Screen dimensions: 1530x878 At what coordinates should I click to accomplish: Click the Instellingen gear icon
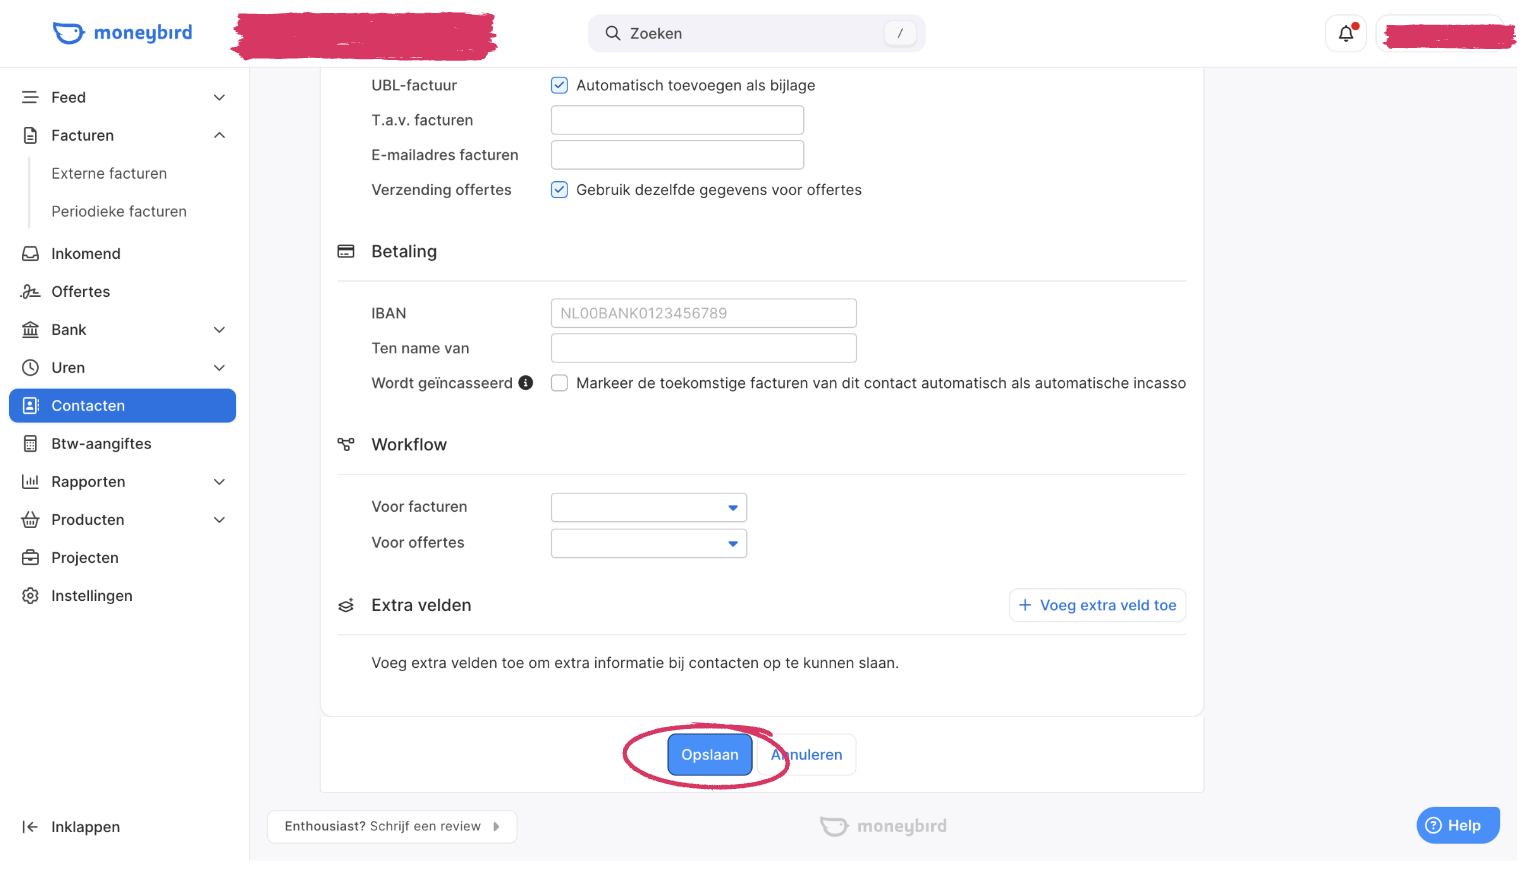(31, 596)
